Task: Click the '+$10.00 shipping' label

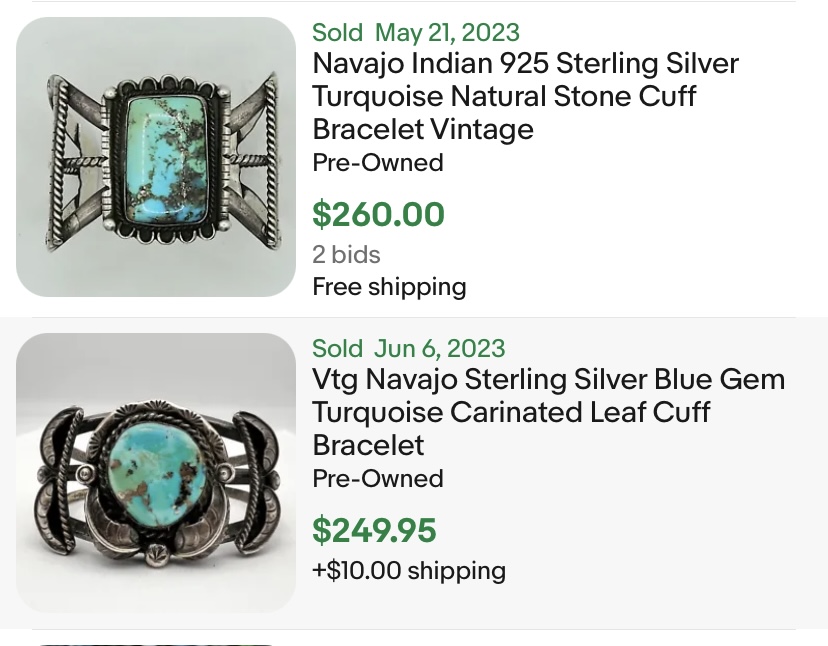Action: coord(408,571)
